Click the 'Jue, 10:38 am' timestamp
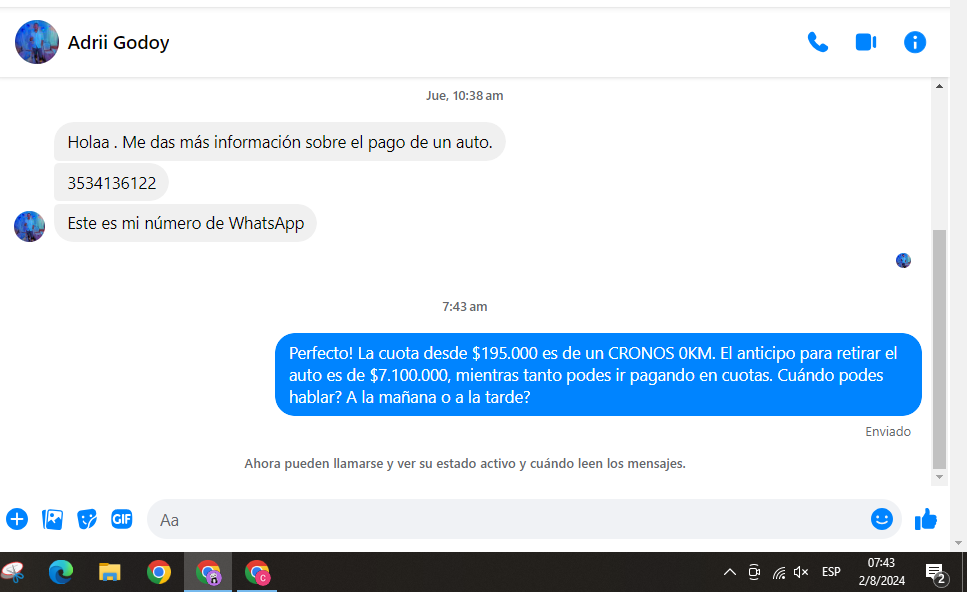 (x=464, y=96)
